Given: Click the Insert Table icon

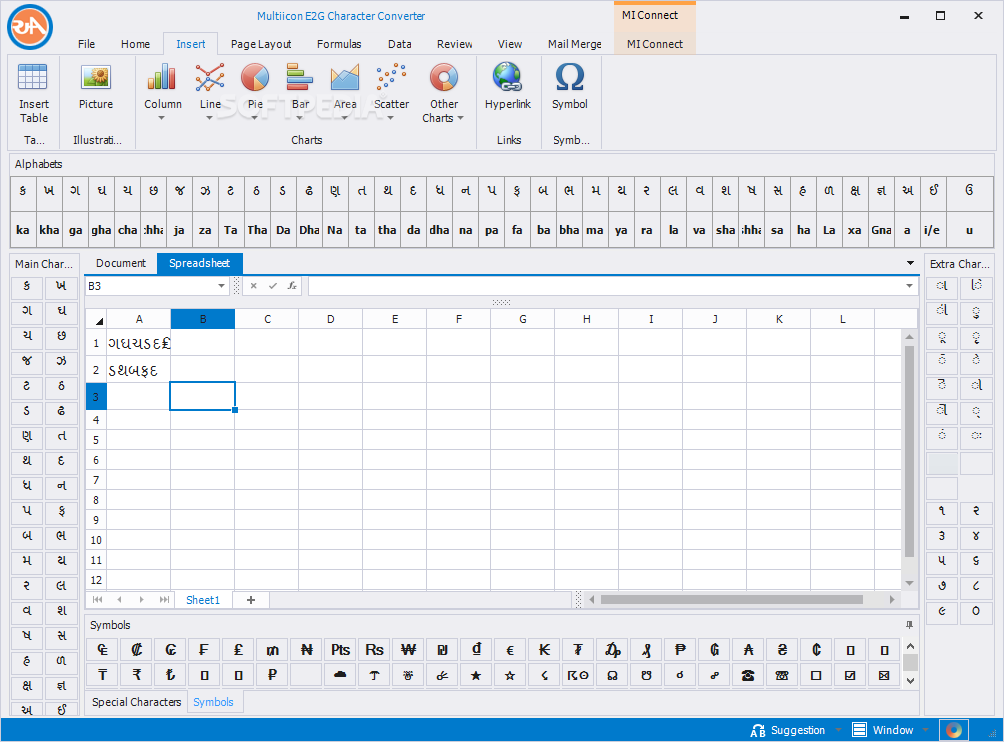Looking at the screenshot, I should (33, 78).
